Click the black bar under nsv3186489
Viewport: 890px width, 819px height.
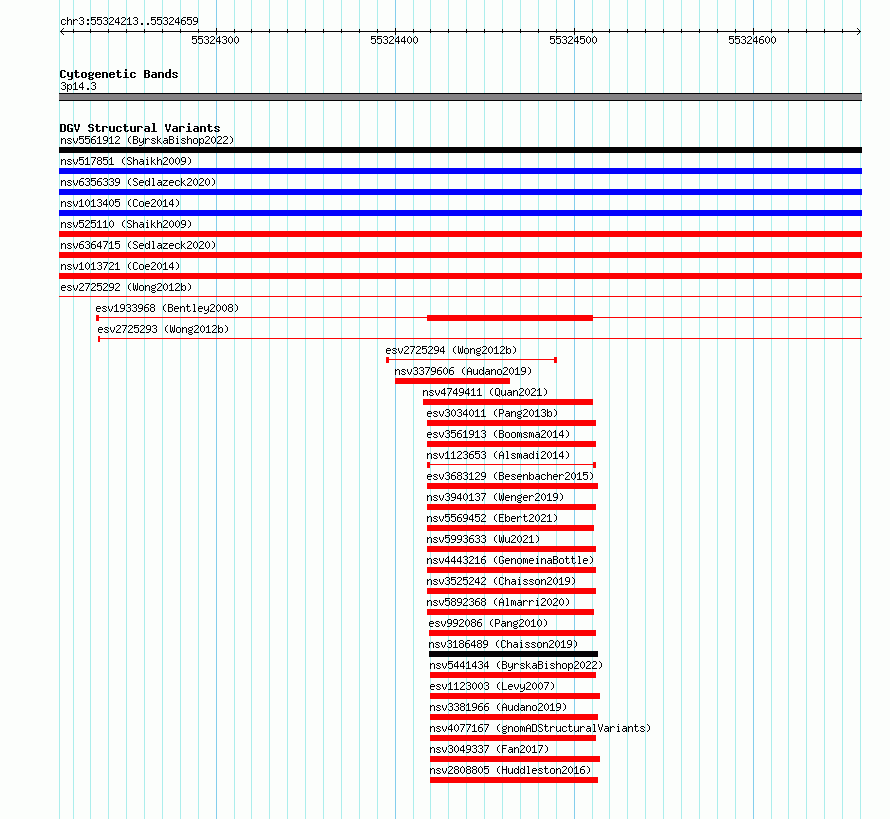(513, 654)
